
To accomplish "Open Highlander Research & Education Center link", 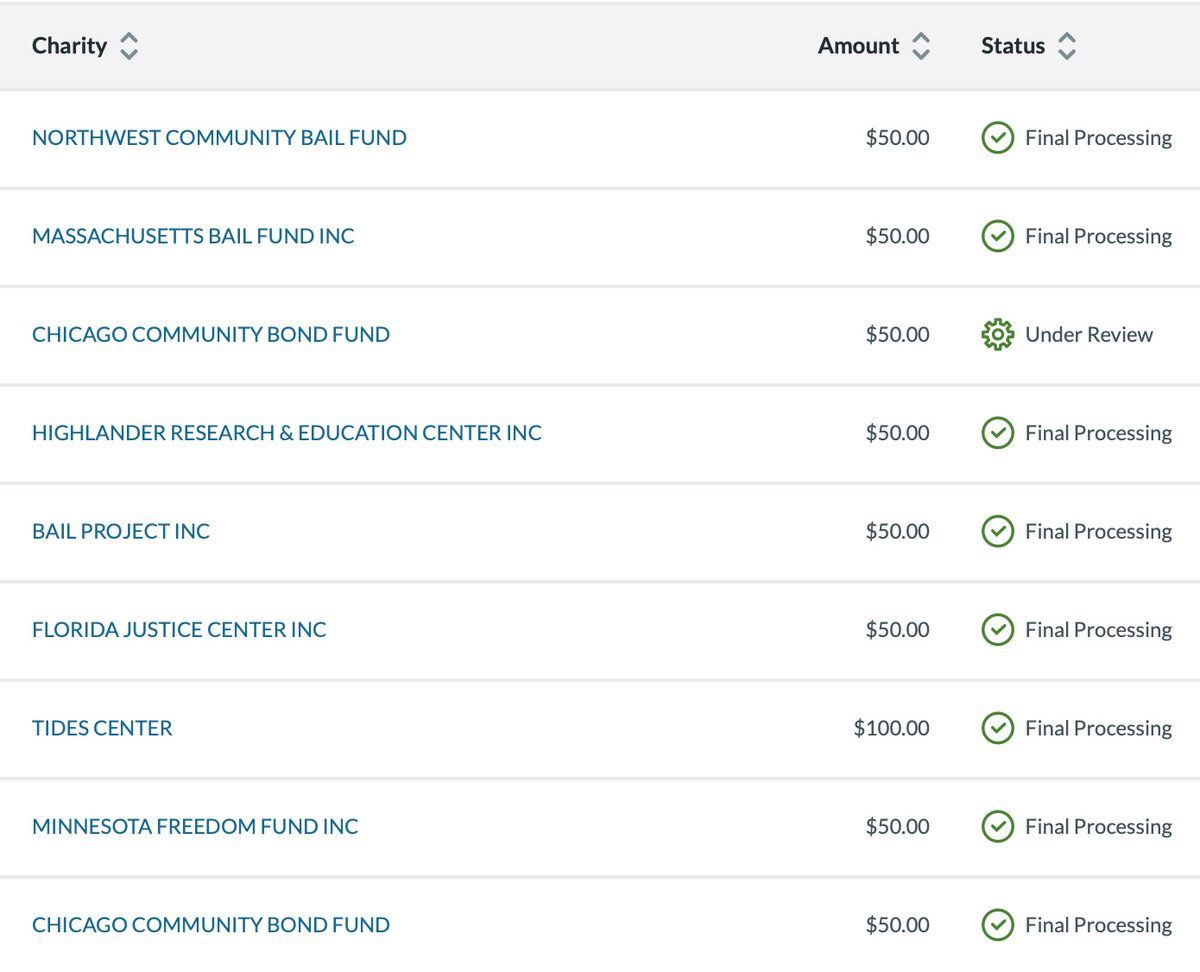I will [x=287, y=433].
